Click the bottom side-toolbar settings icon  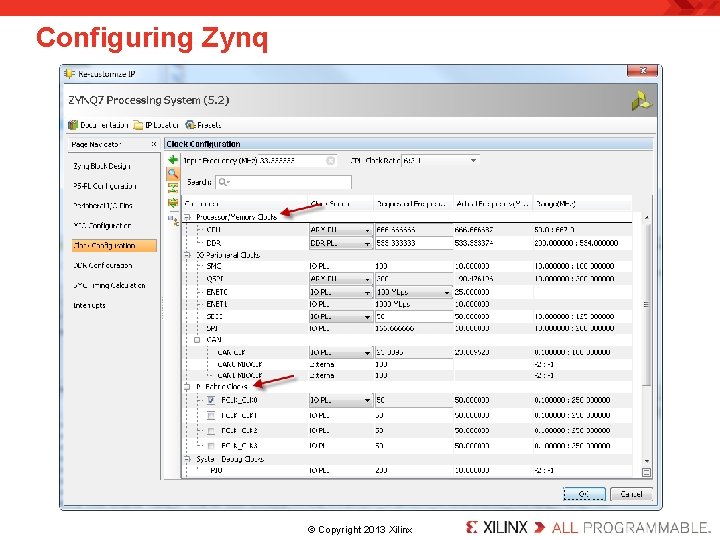[173, 220]
